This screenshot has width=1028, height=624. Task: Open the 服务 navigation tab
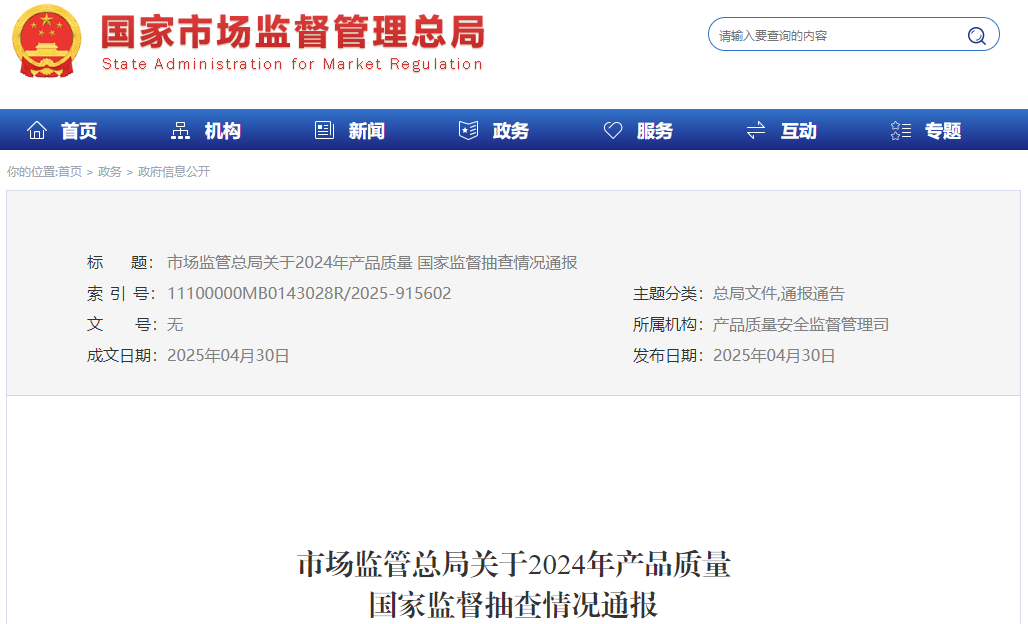[655, 131]
